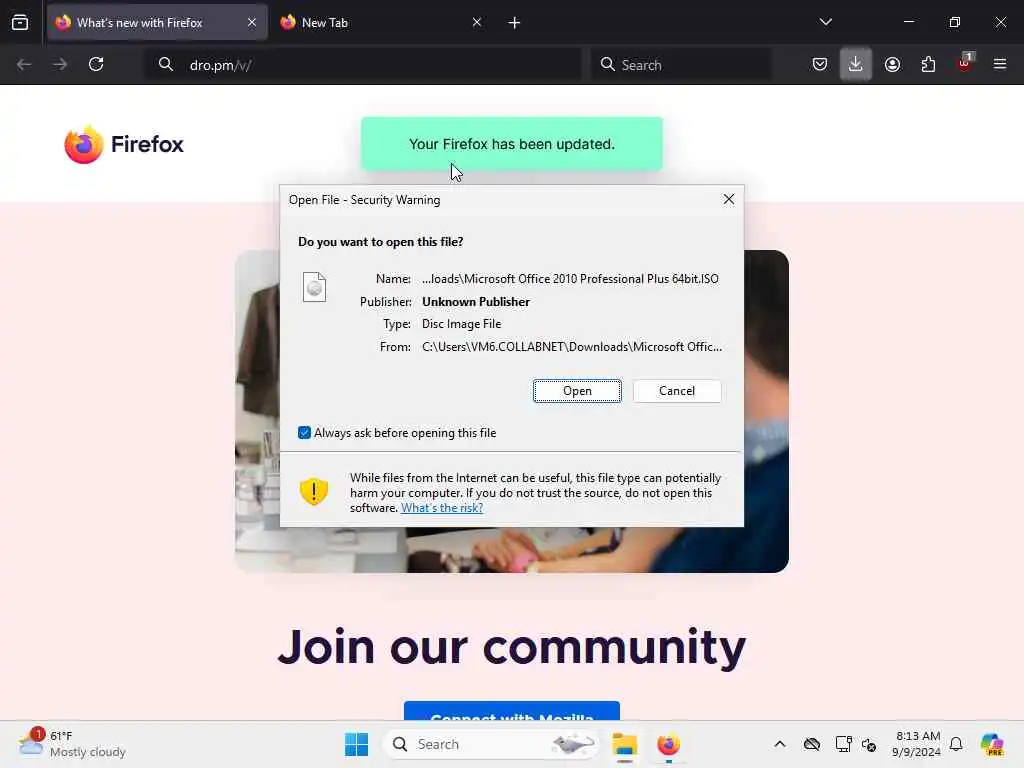Viewport: 1024px width, 768px height.
Task: Open the Copilot preview icon
Action: click(992, 744)
